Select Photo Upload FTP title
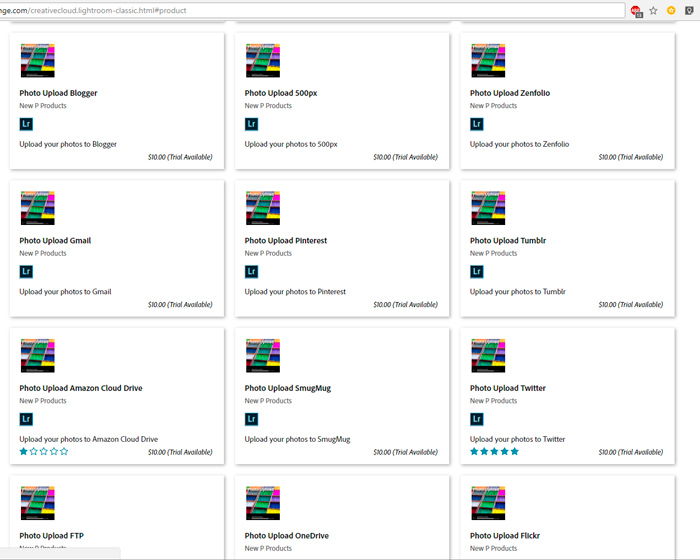Screen dimensions: 700x560 [x=51, y=535]
